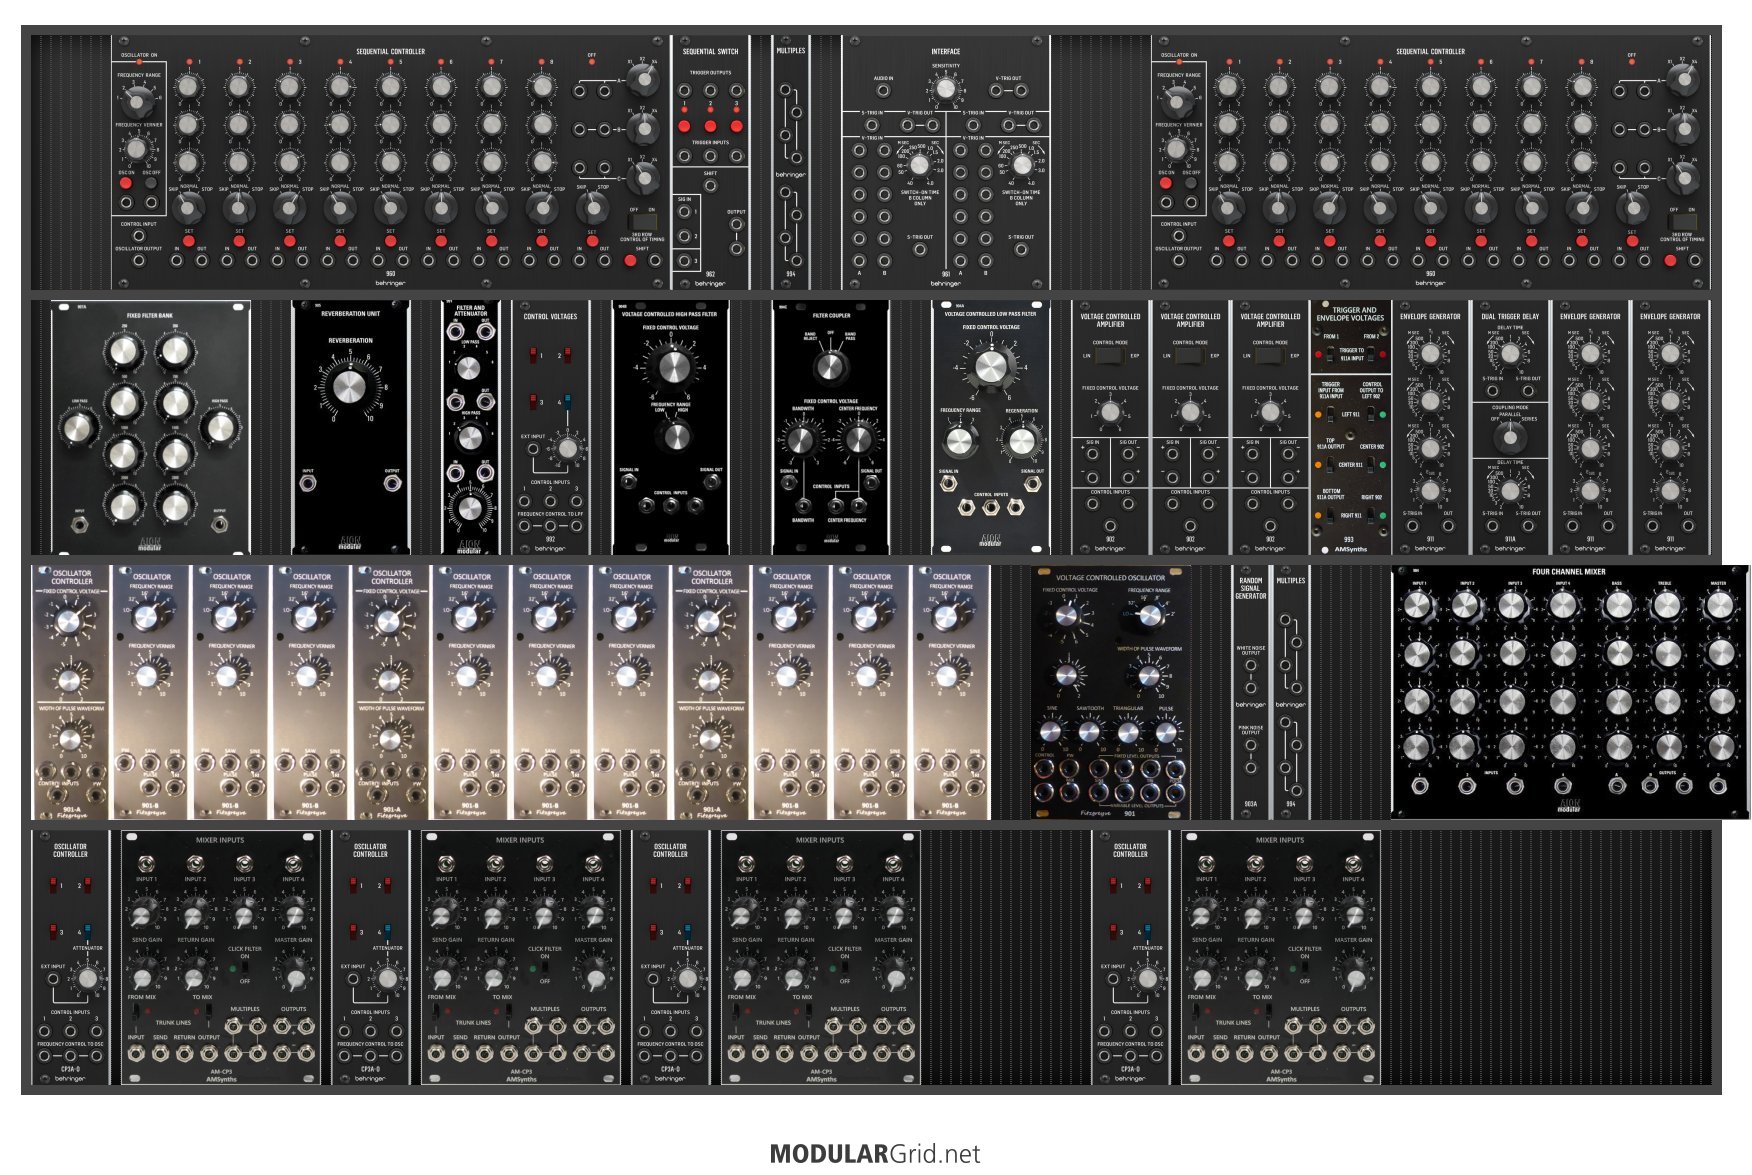This screenshot has height=1175, width=1752.
Task: Click the Pulse level knob on Voltage Controlled Oscillator
Action: (x=1166, y=732)
